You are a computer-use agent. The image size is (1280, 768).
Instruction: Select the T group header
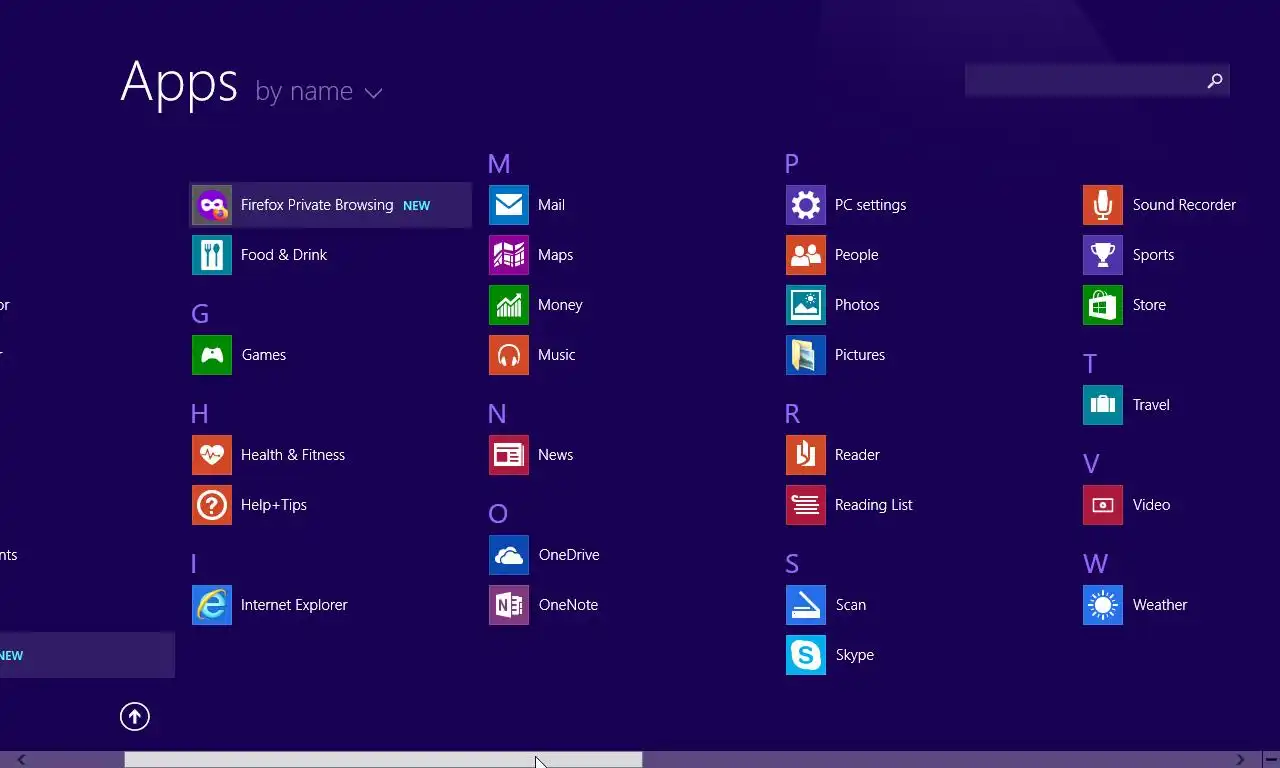[x=1090, y=364]
